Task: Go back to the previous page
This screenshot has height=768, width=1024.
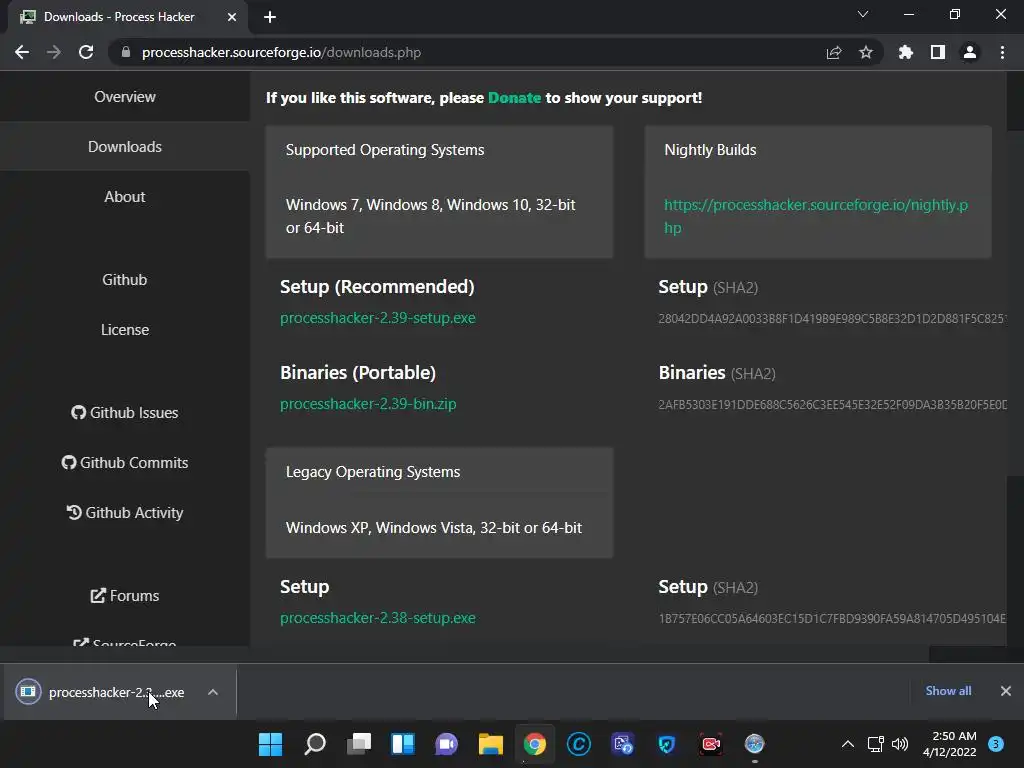Action: pos(22,52)
